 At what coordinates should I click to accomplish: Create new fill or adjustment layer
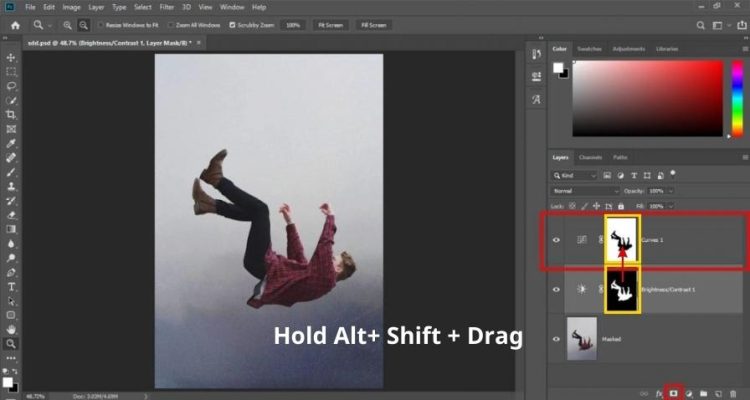(x=689, y=393)
